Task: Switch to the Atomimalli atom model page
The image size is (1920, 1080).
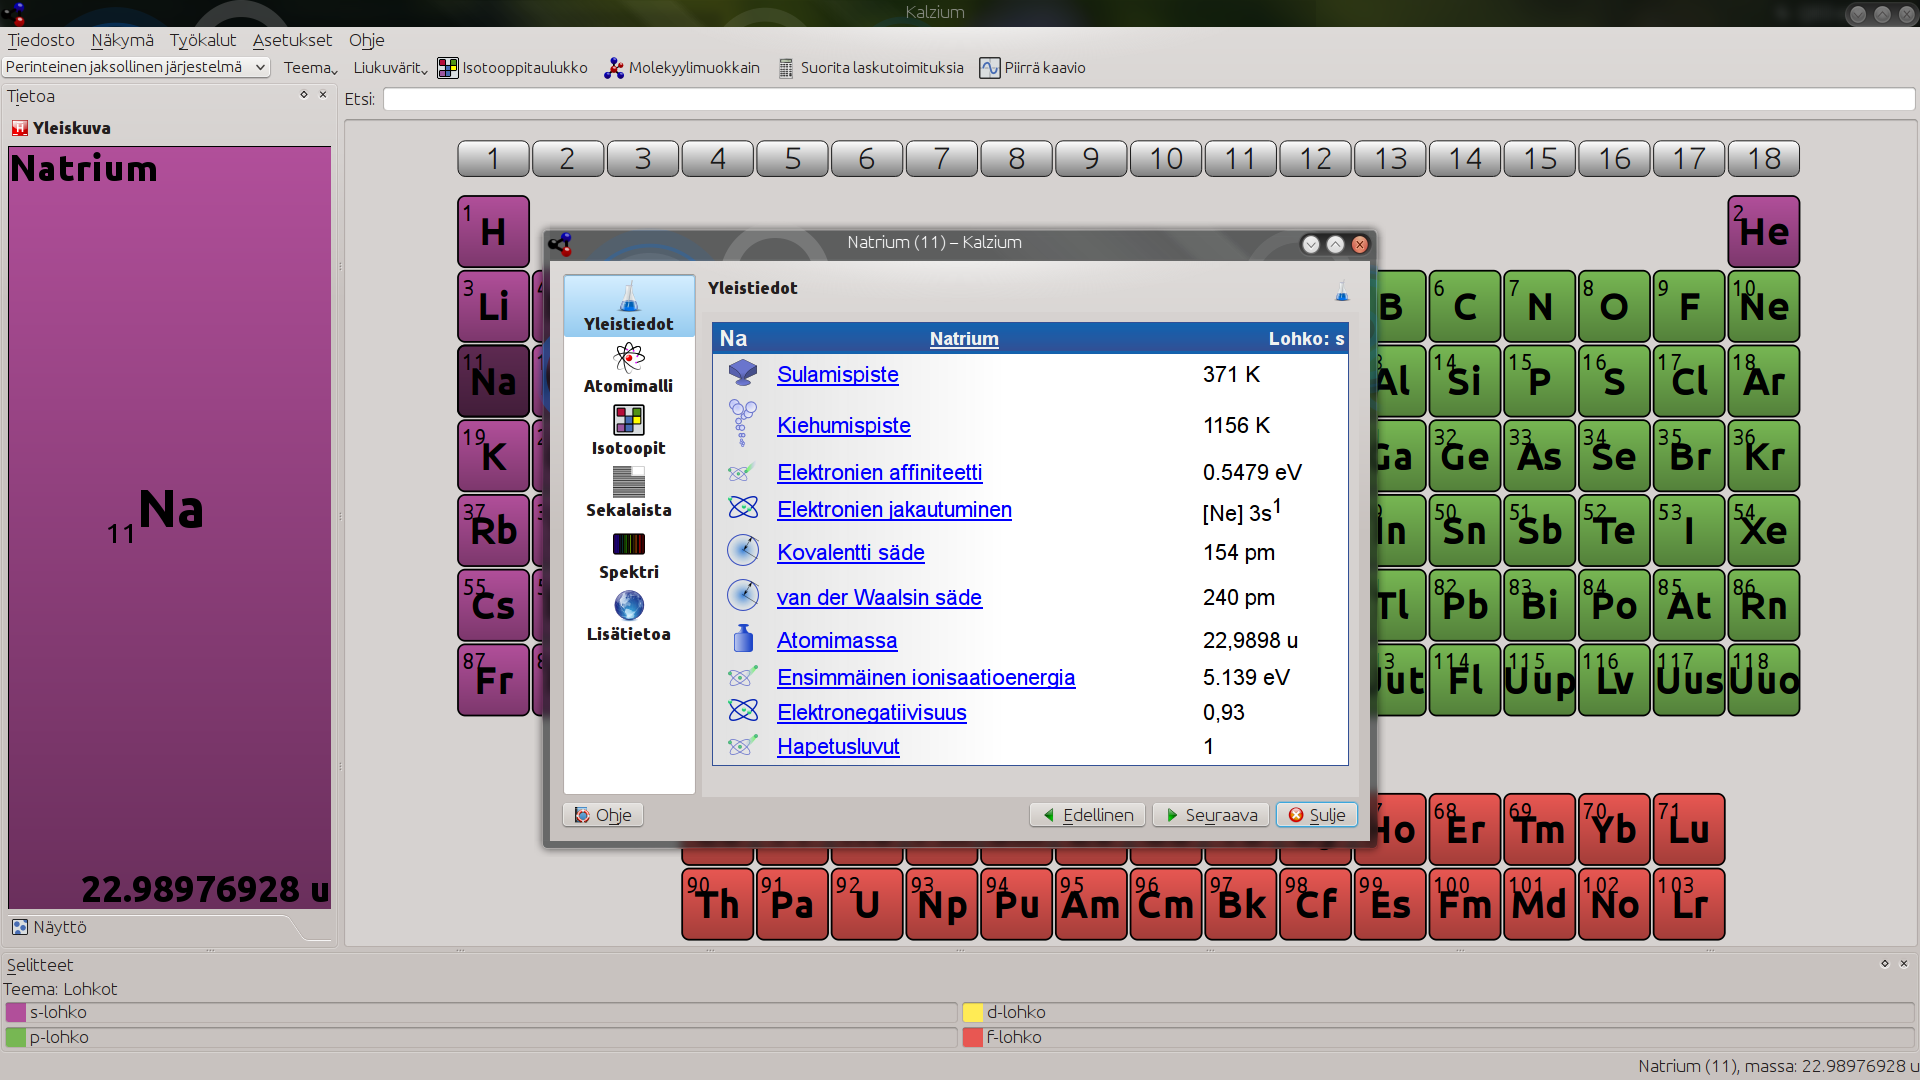Action: [x=629, y=368]
